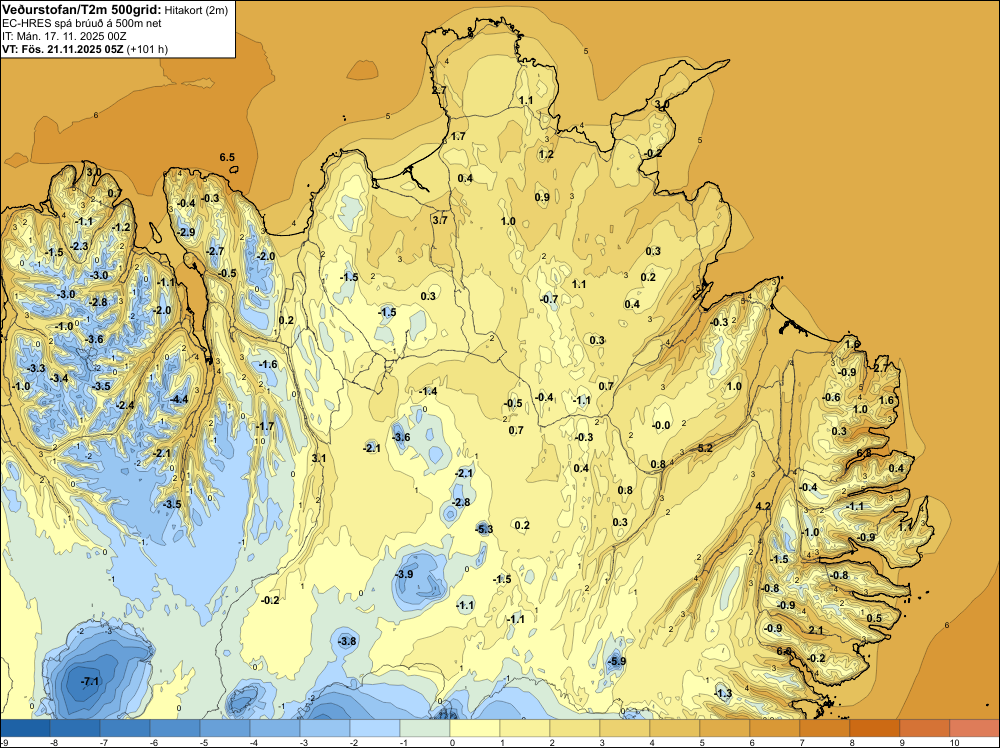The height and width of the screenshot is (748, 1000).
Task: Select the '-0.6' temperature value
Action: click(831, 397)
